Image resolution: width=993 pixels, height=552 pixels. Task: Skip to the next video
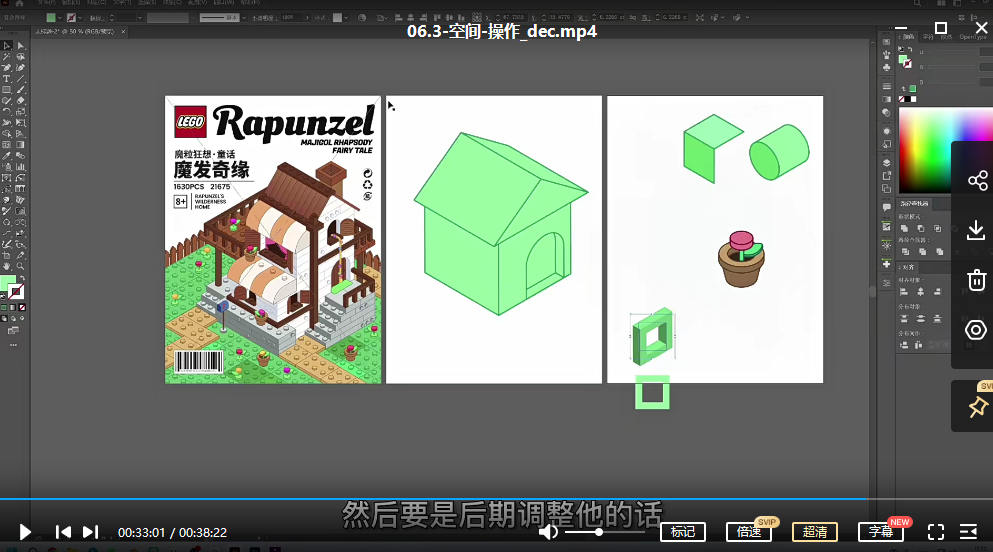pos(90,532)
